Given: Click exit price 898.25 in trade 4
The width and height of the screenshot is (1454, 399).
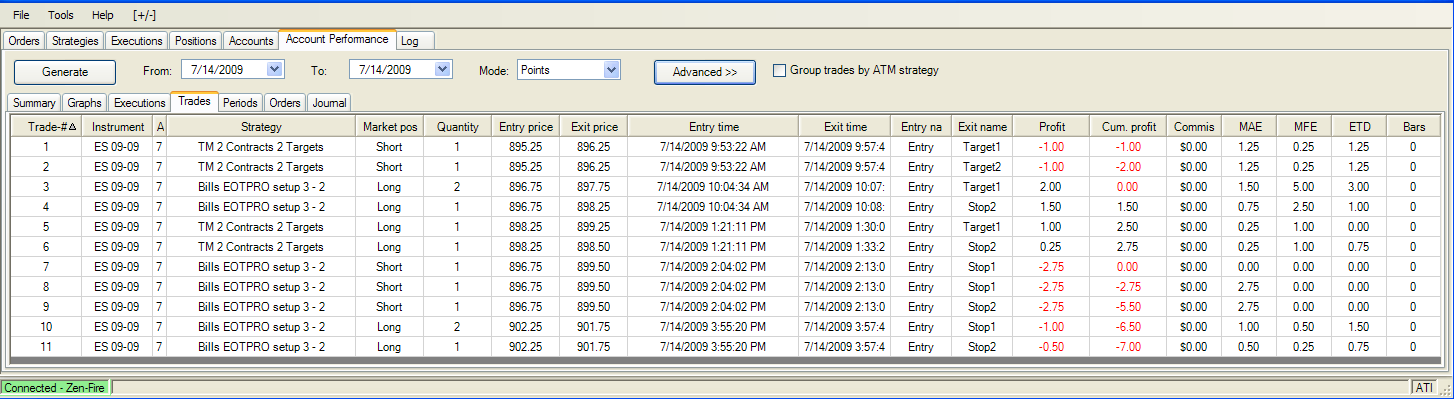Looking at the screenshot, I should point(593,207).
